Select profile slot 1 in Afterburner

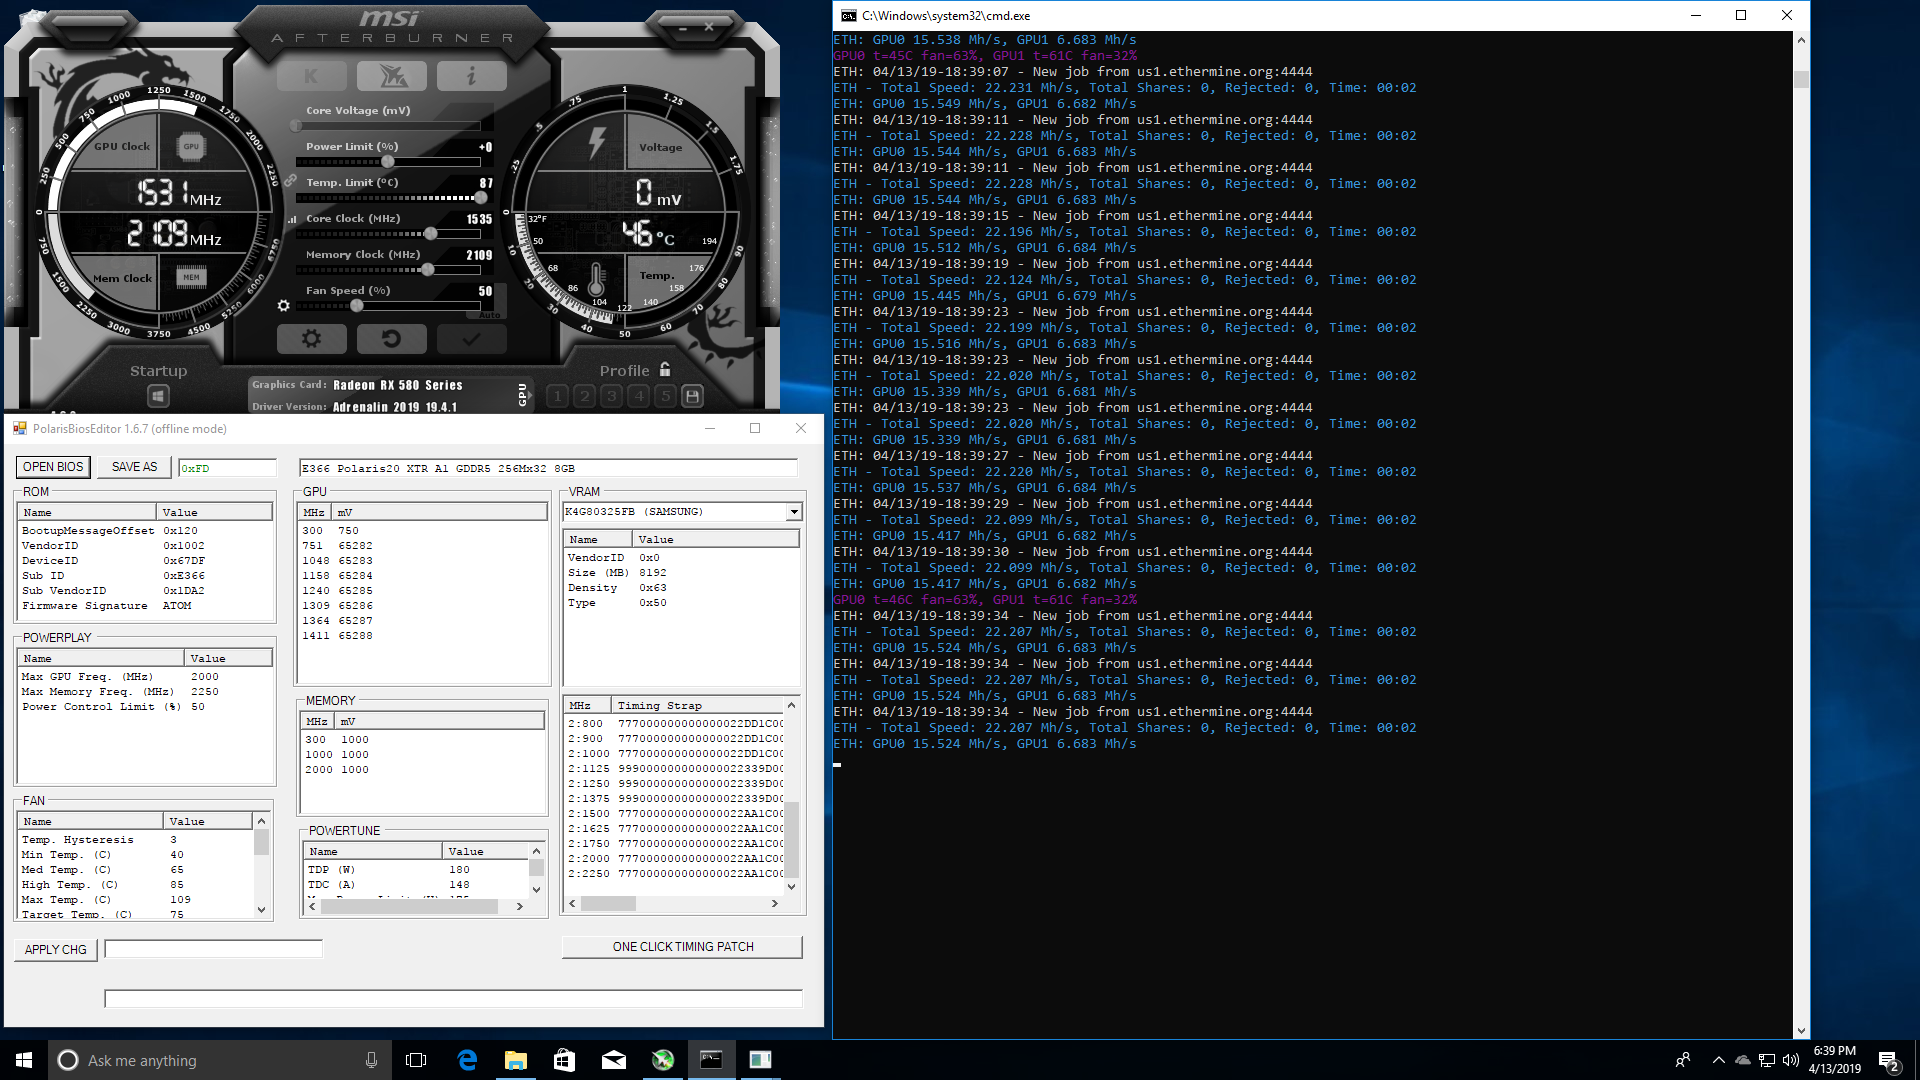coord(558,396)
